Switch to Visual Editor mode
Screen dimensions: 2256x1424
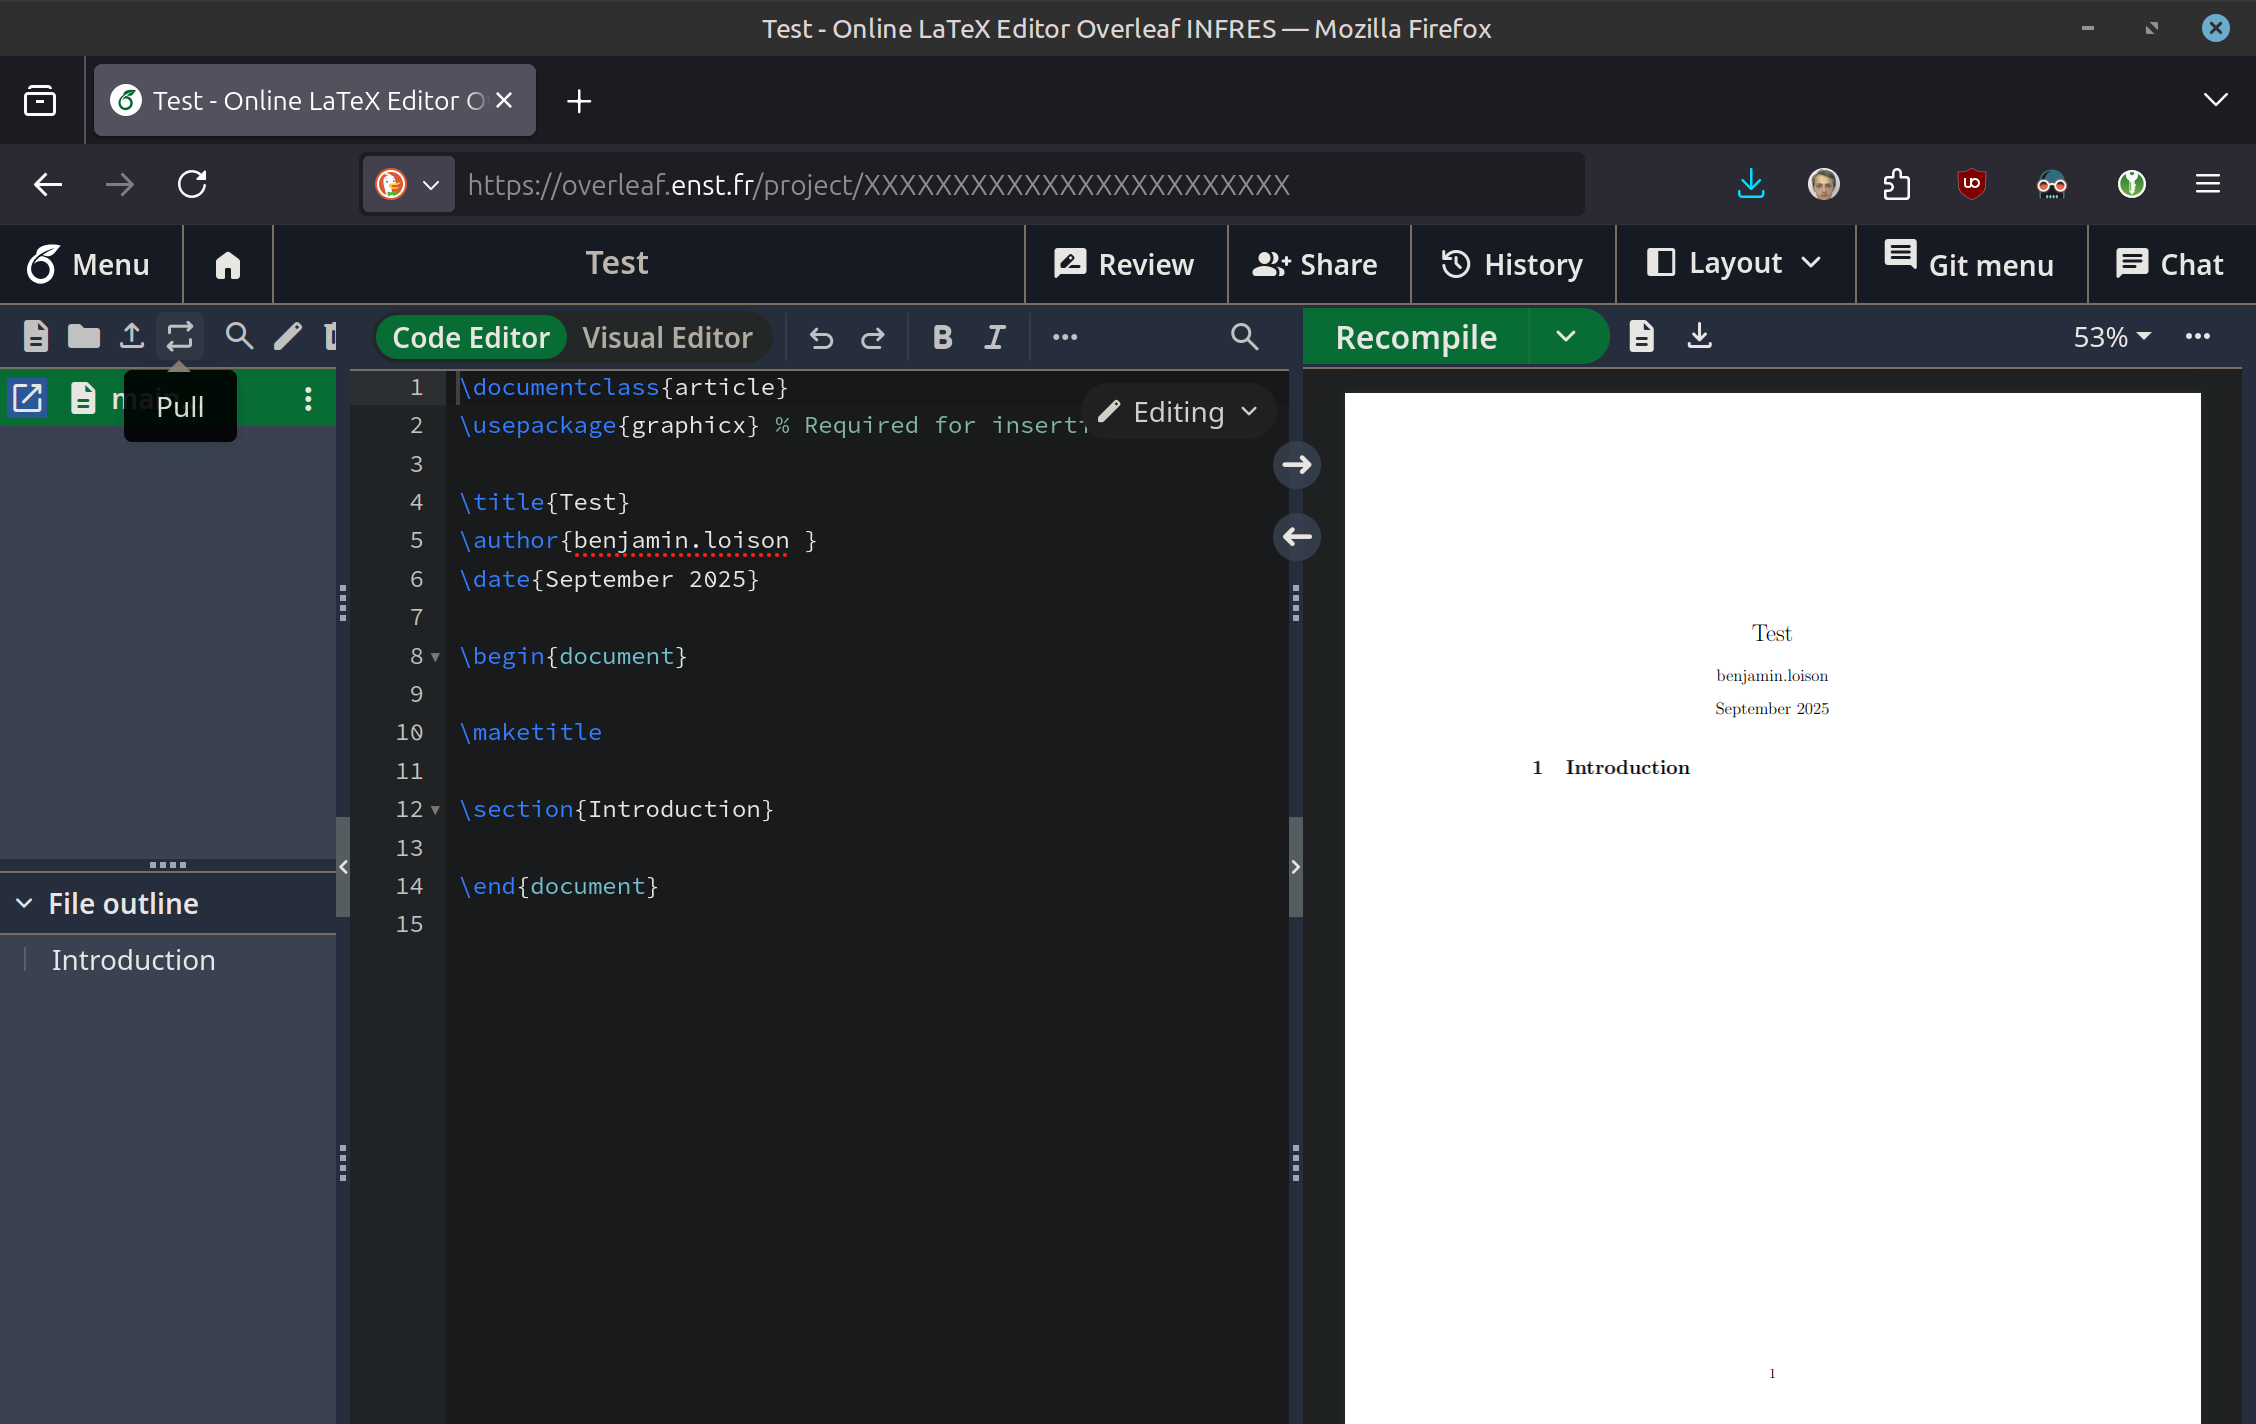coord(667,338)
